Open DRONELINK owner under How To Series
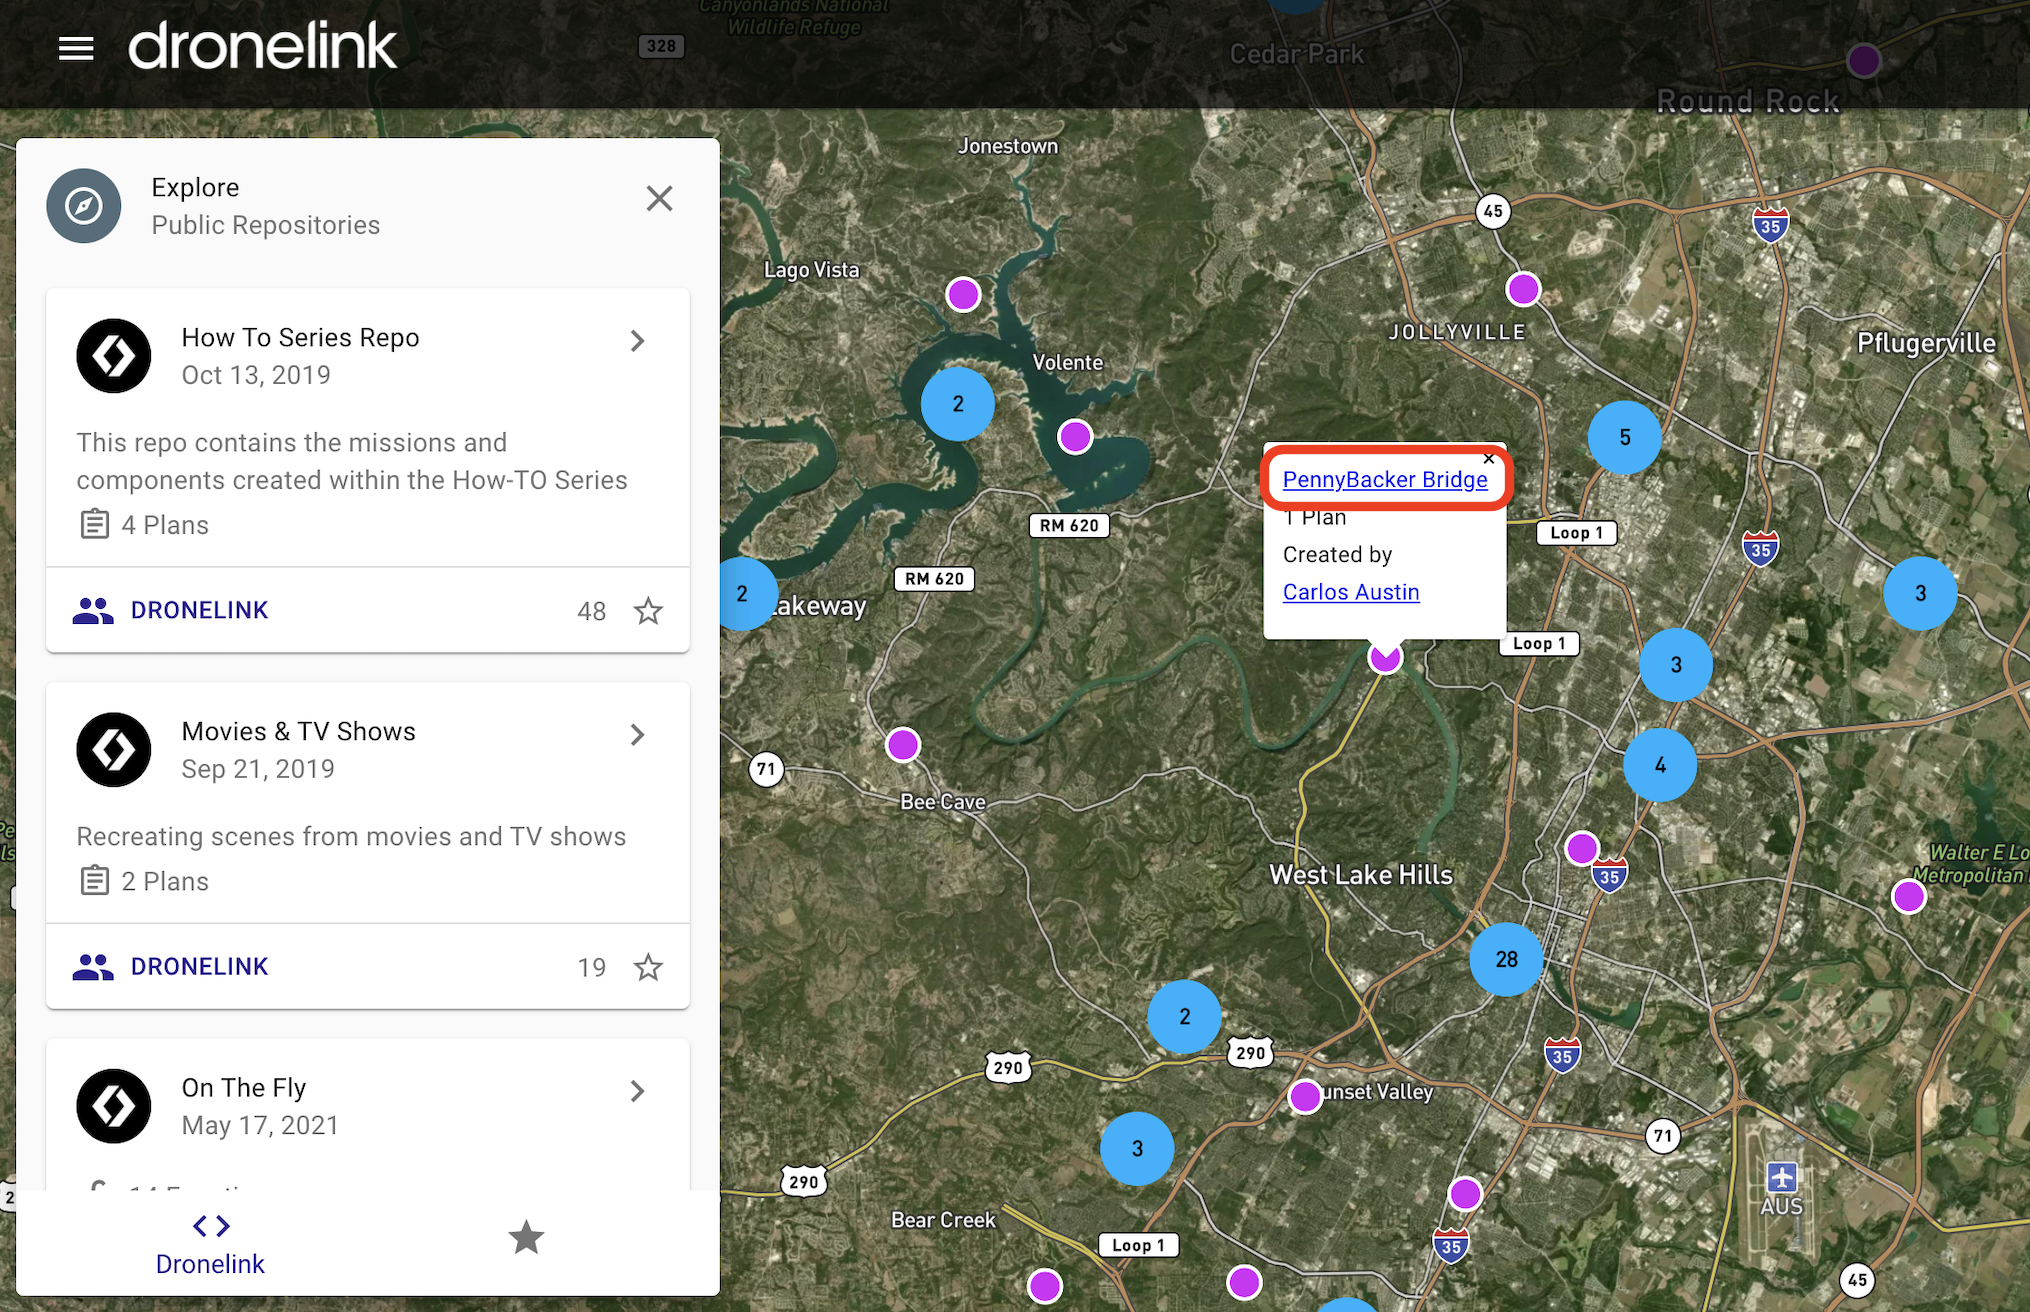 pos(171,610)
